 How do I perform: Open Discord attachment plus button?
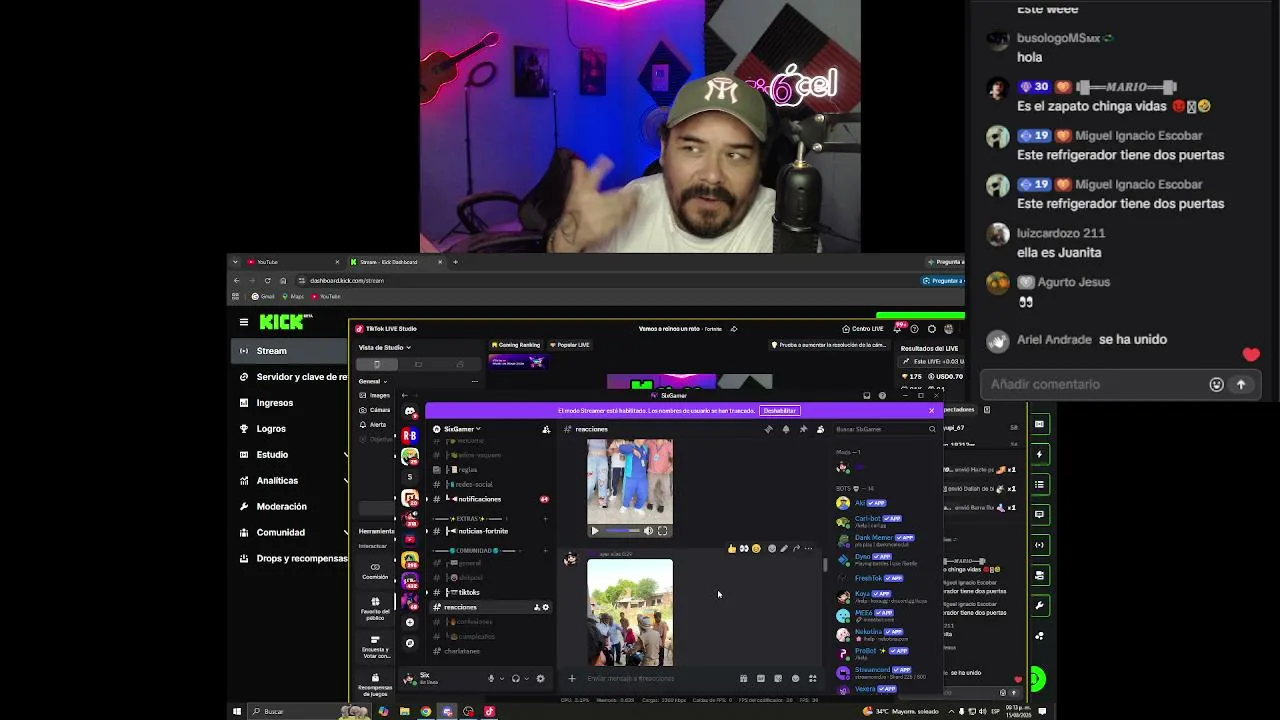point(572,679)
